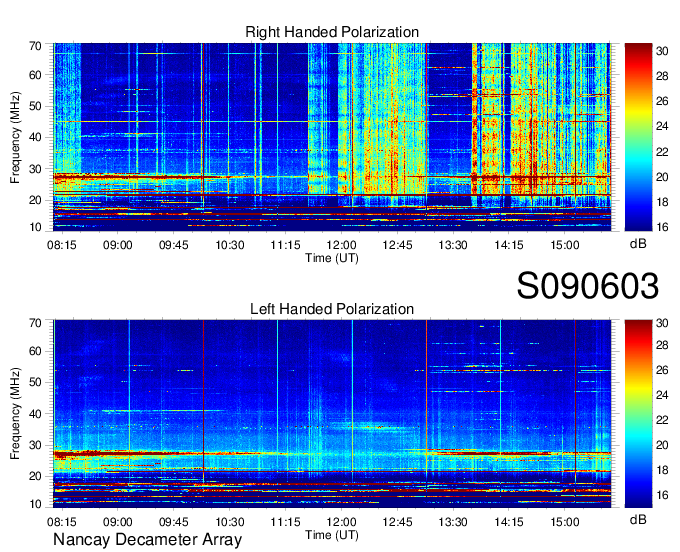
Task: Click the "Left Handed Polarization" plot title
Action: click(x=332, y=309)
